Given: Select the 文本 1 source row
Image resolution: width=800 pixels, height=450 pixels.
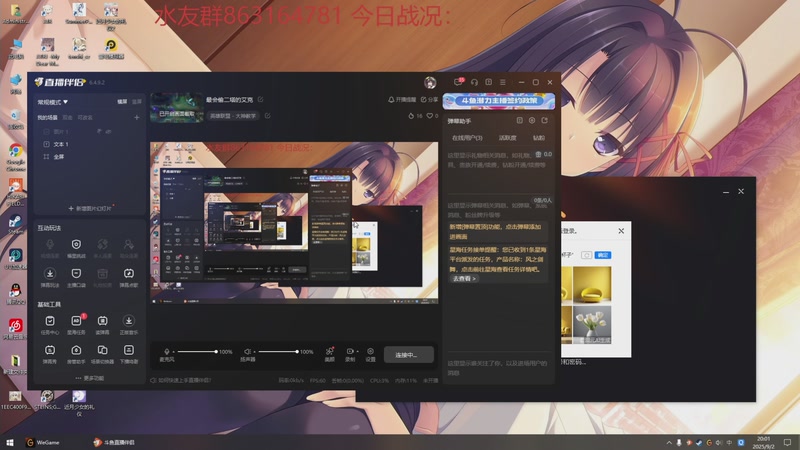Looking at the screenshot, I should [90, 144].
